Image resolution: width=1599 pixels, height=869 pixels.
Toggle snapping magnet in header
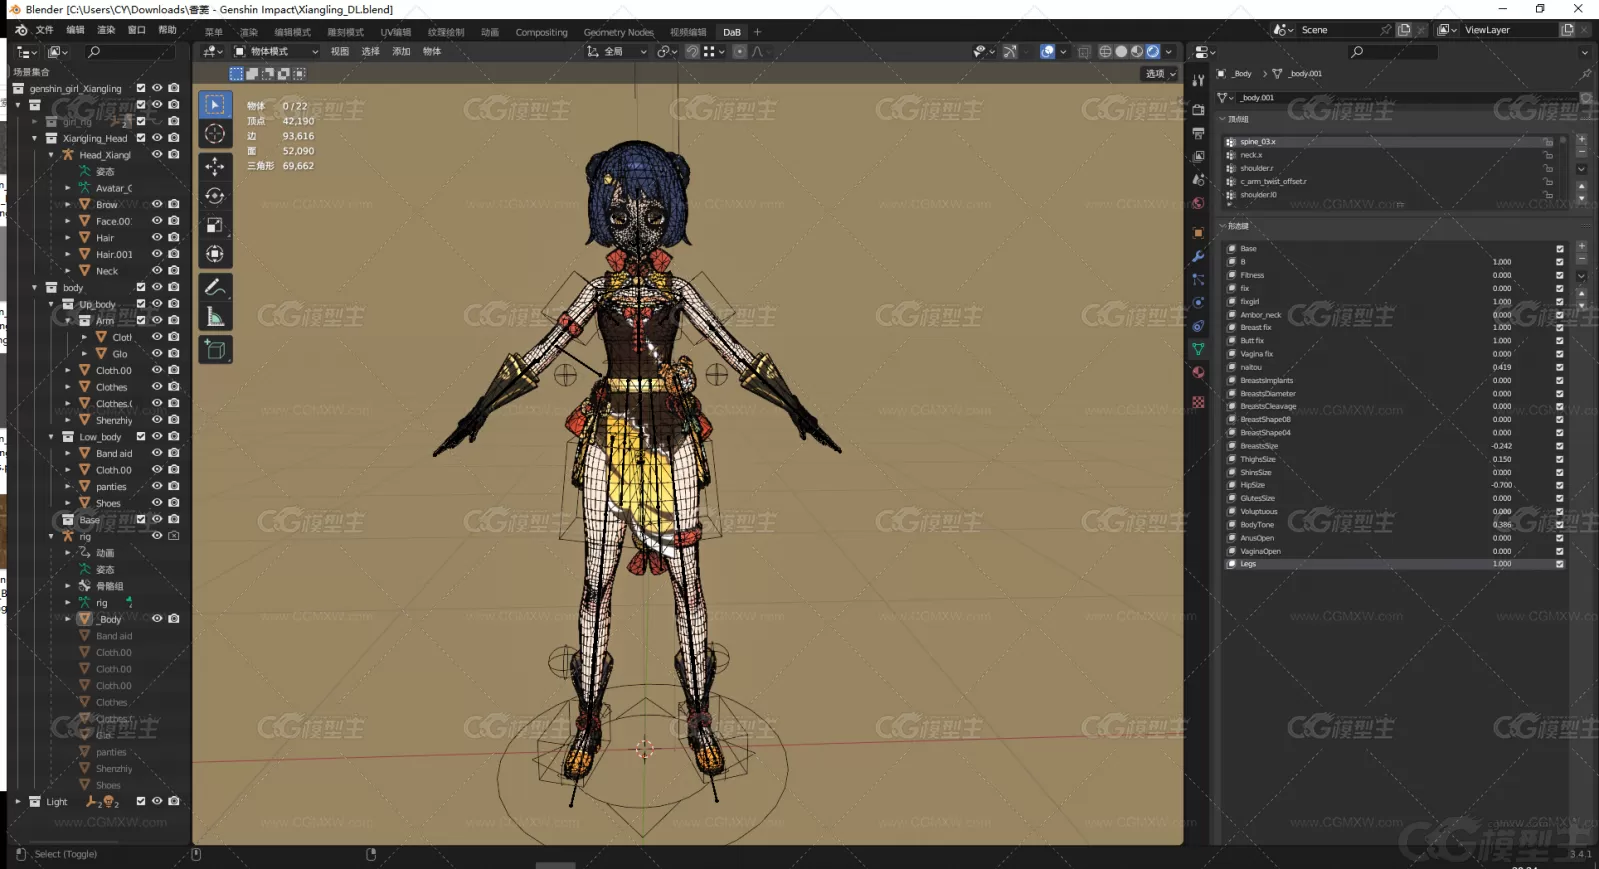pyautogui.click(x=692, y=52)
